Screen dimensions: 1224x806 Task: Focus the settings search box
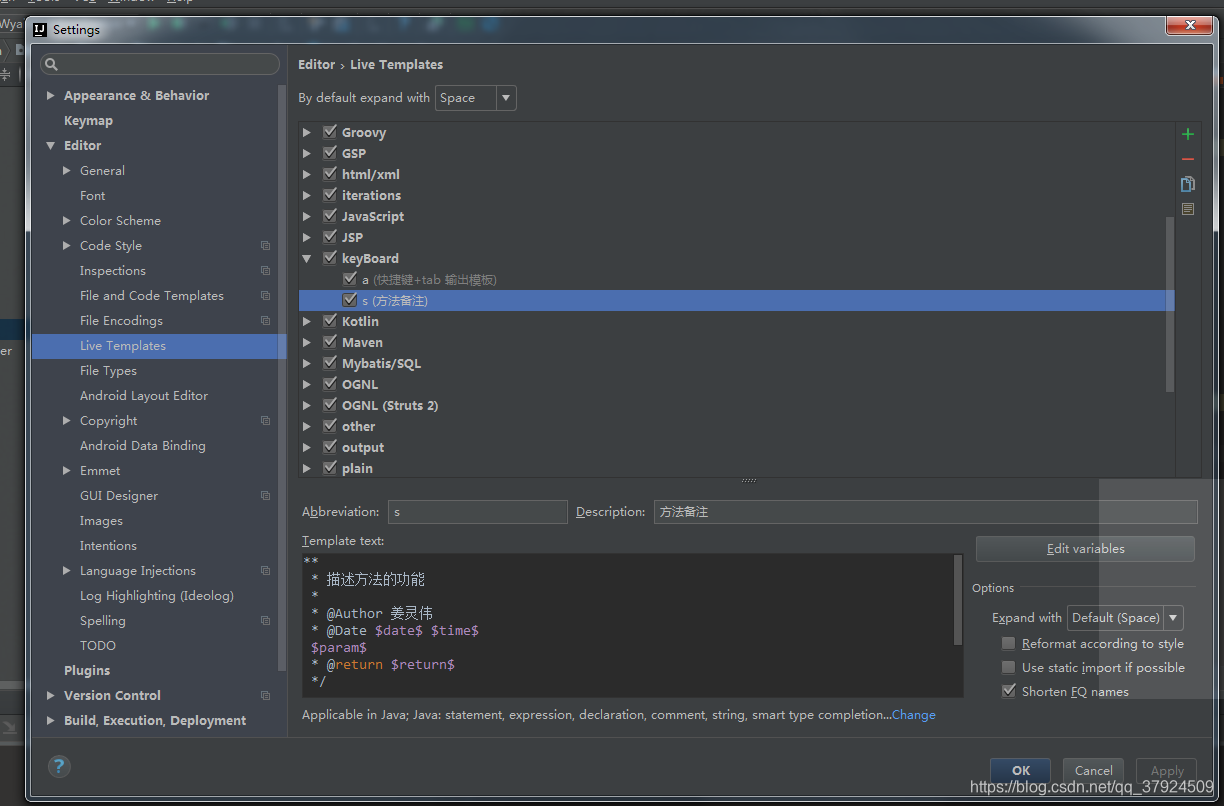(160, 64)
